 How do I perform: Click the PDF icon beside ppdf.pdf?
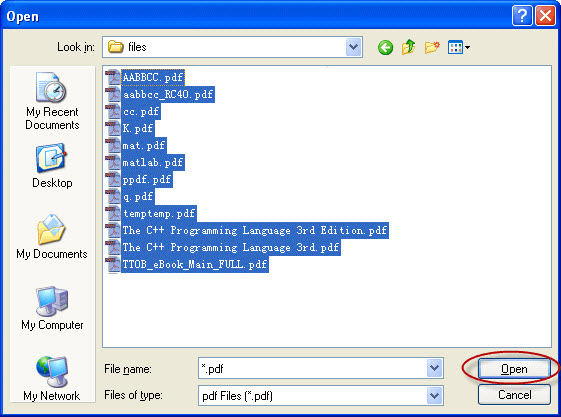tap(113, 180)
